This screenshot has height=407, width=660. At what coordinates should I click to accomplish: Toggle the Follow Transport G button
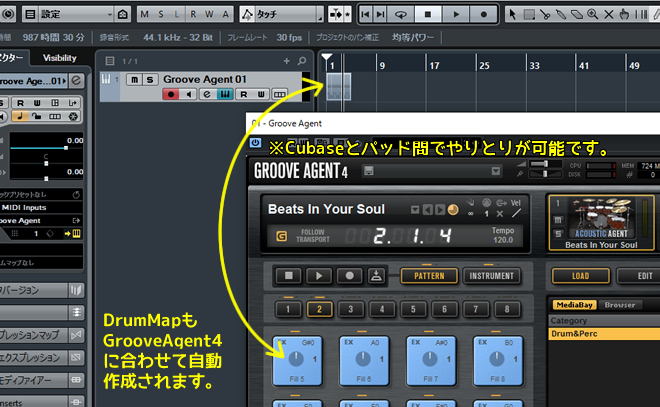click(x=281, y=236)
